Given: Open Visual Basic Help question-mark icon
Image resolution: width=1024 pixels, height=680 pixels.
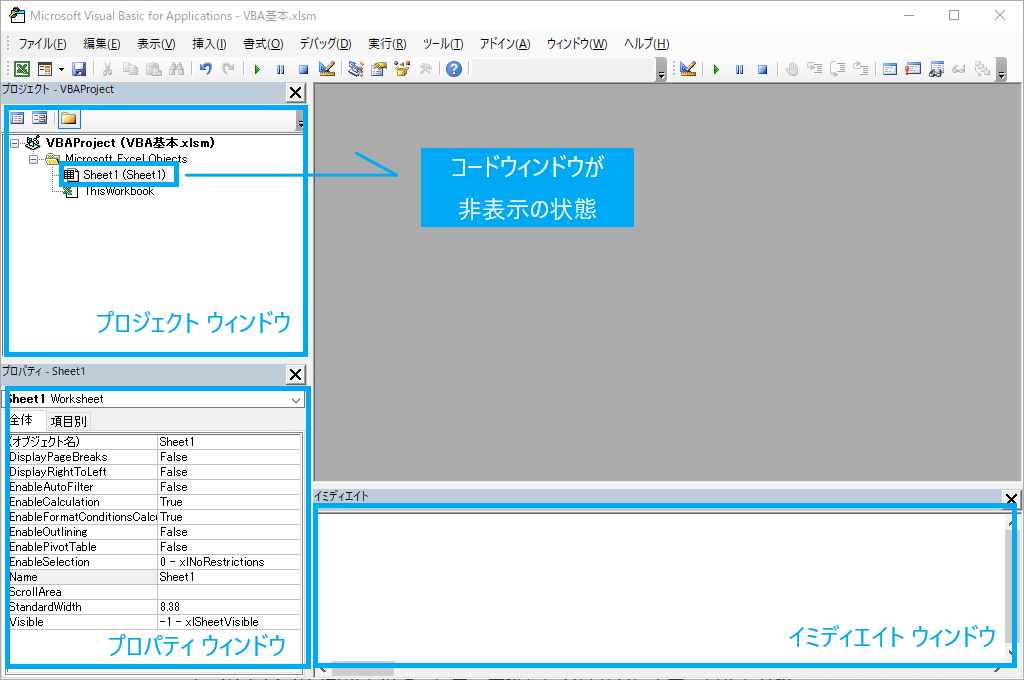Looking at the screenshot, I should tap(454, 69).
